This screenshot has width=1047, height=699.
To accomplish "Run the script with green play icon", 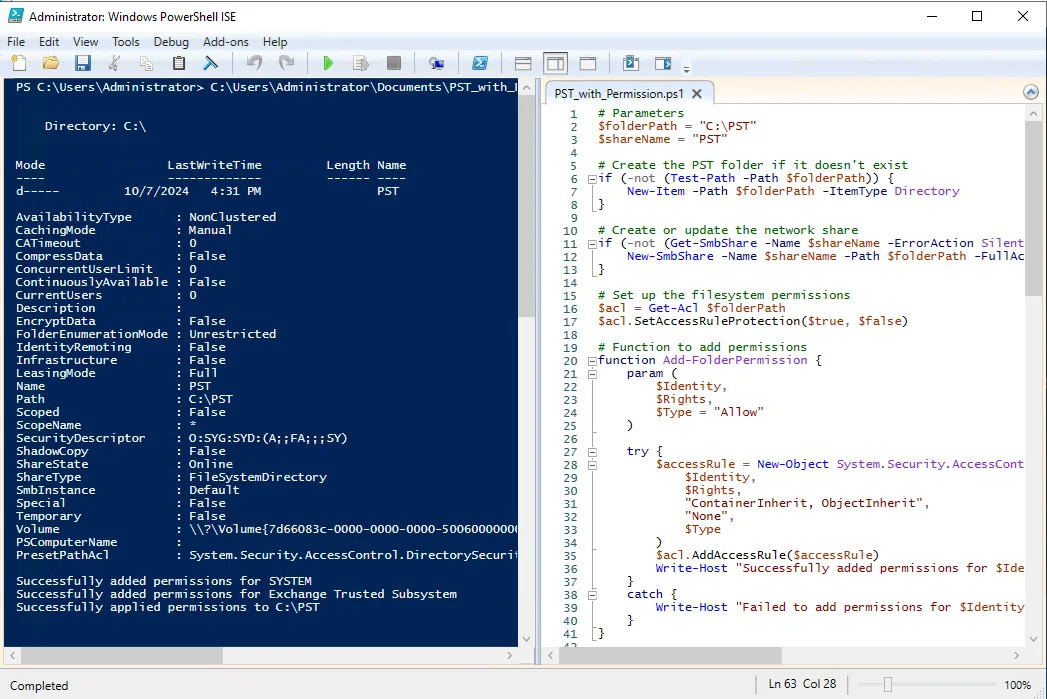I will coord(328,63).
